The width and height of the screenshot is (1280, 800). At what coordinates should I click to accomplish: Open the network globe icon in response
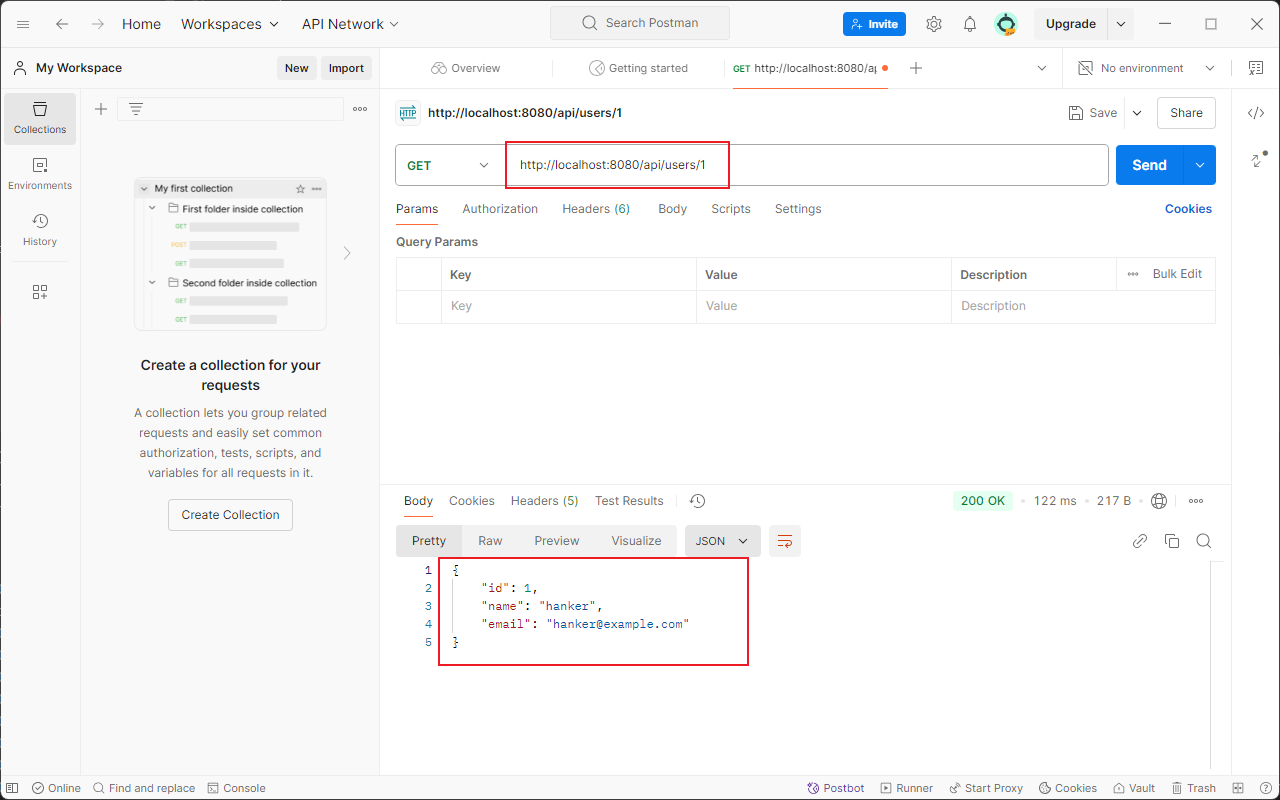1159,501
